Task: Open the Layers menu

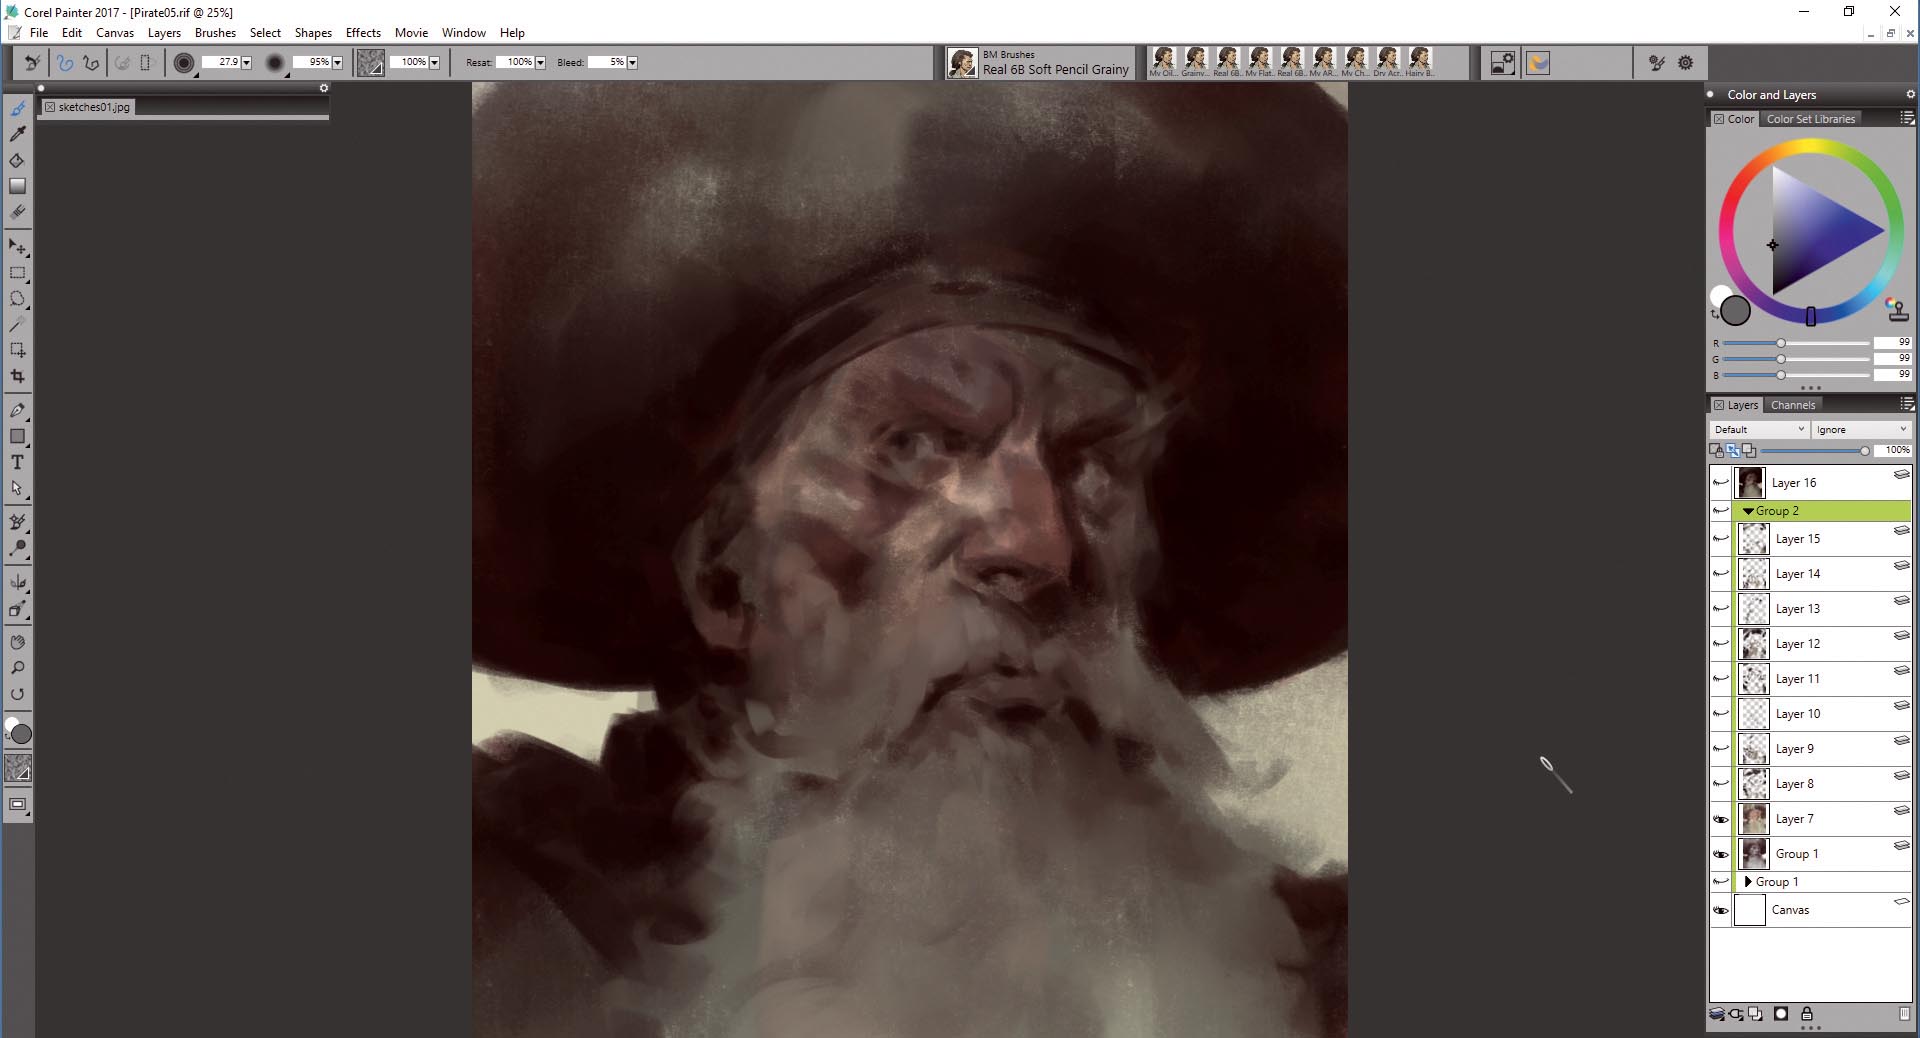Action: (164, 33)
